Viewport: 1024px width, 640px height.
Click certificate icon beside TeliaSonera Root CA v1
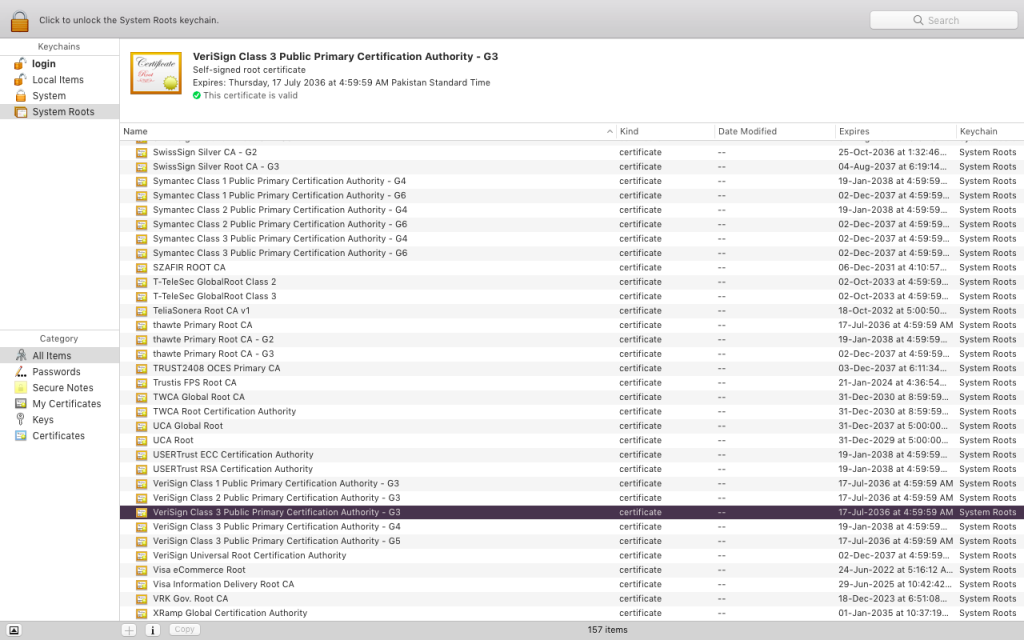(x=141, y=311)
